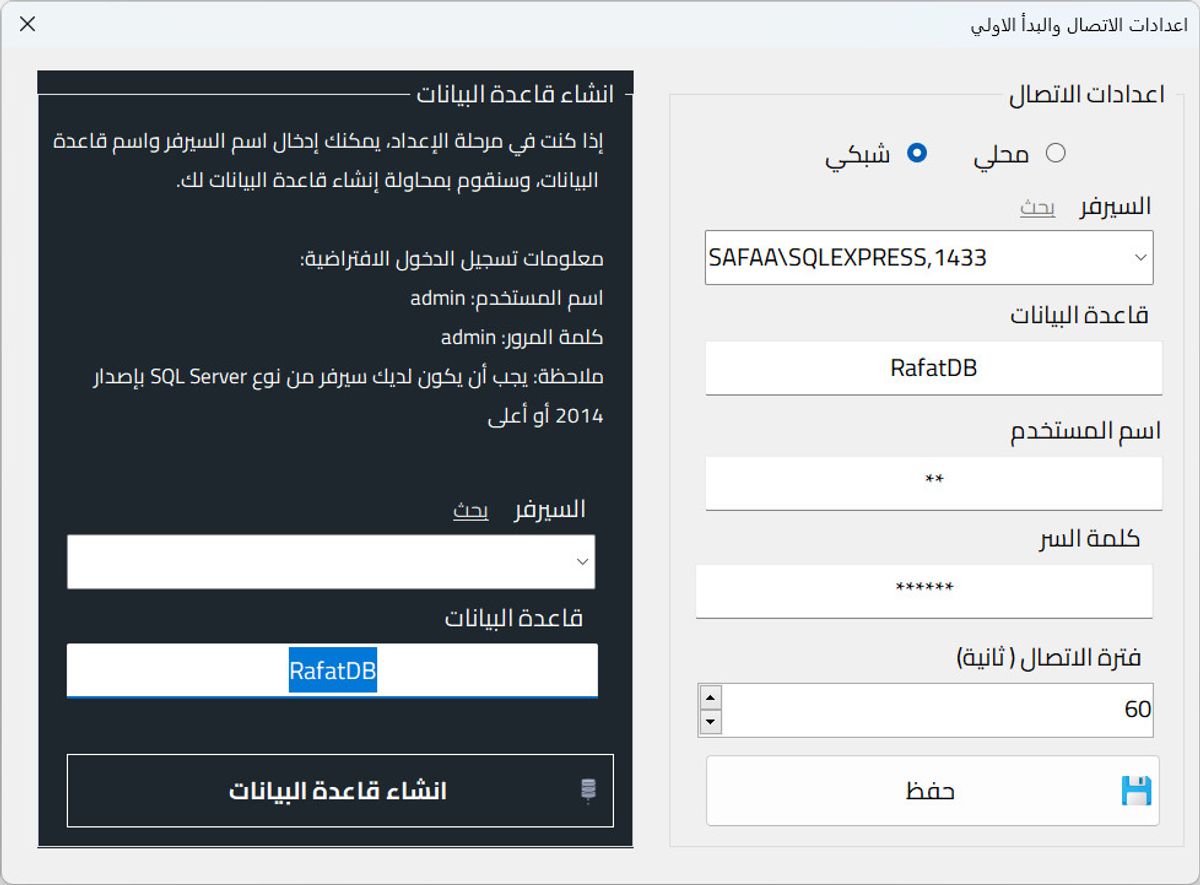Click the floppy disk save icon
This screenshot has width=1200, height=885.
click(x=1135, y=791)
